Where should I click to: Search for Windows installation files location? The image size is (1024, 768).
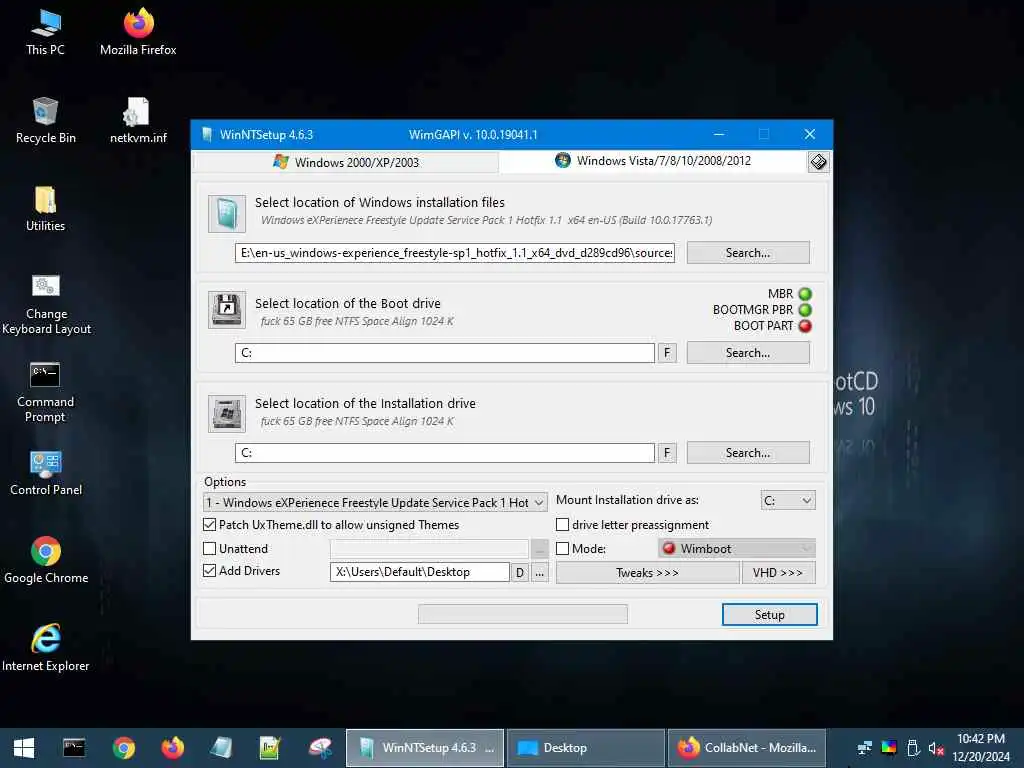coord(748,253)
